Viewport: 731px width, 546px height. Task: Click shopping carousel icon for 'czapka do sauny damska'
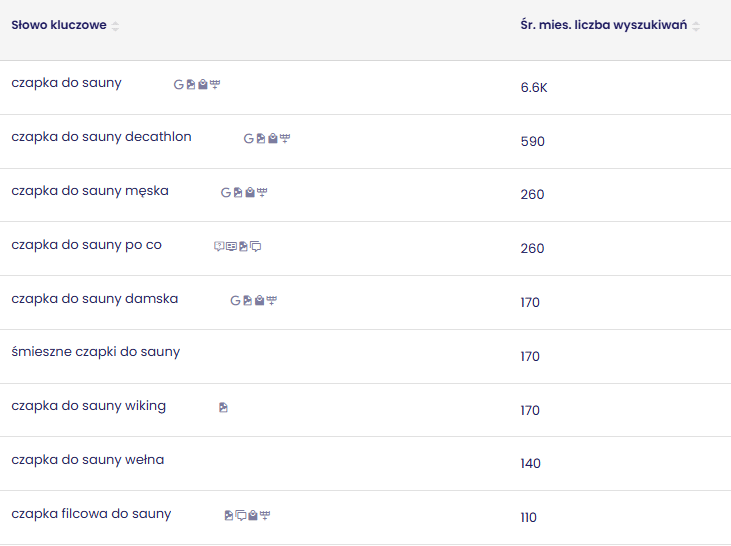click(x=272, y=300)
